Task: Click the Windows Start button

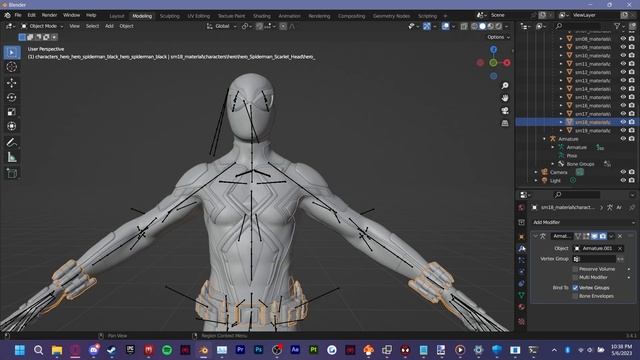Action: click(x=20, y=350)
